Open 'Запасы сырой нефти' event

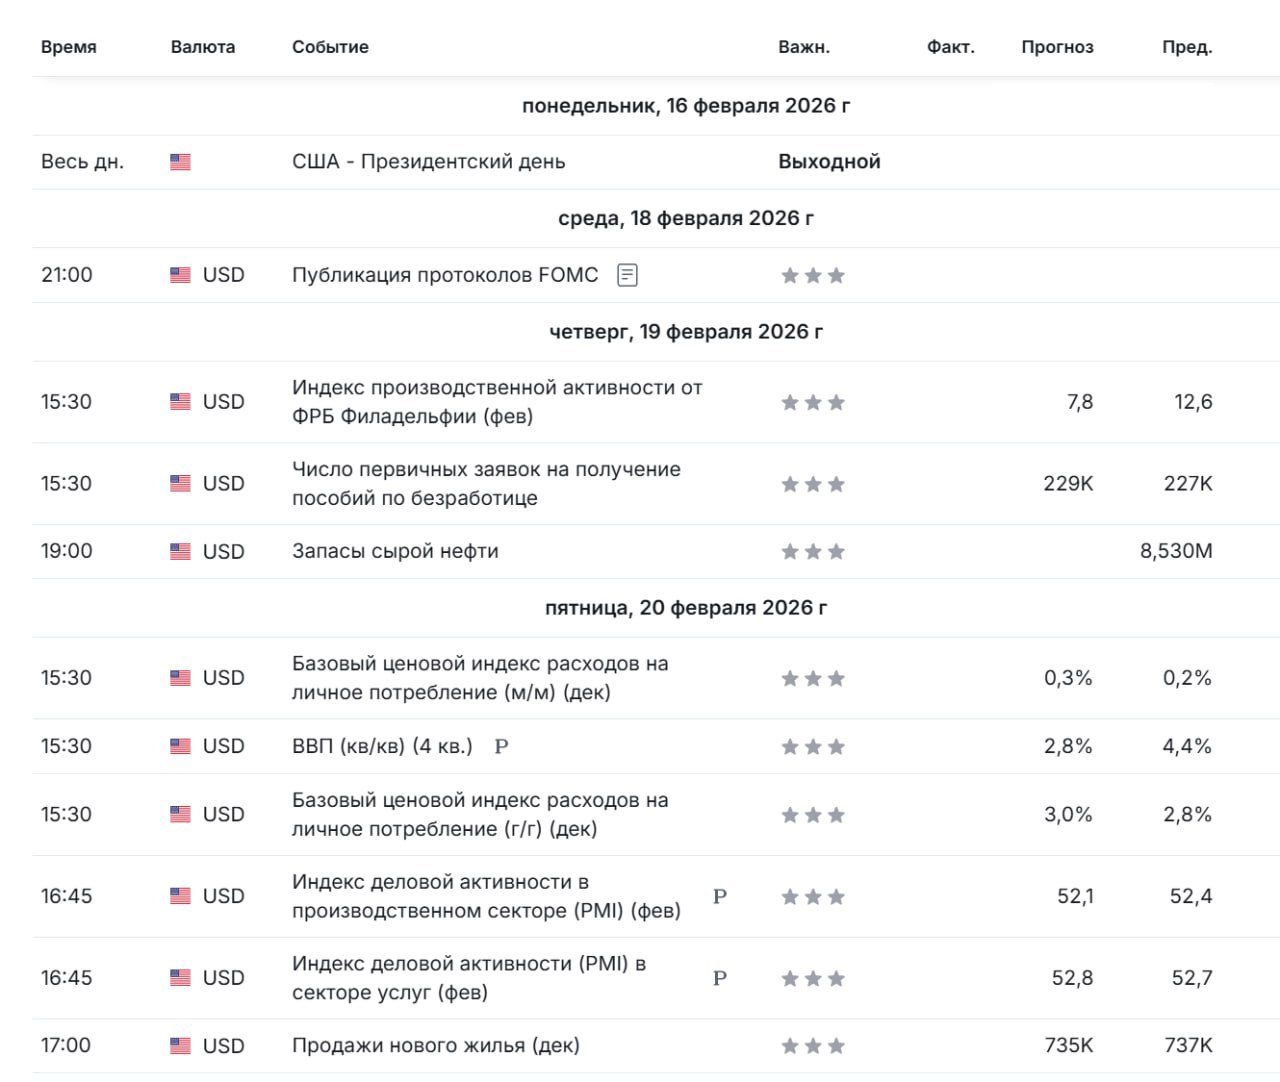tap(395, 551)
